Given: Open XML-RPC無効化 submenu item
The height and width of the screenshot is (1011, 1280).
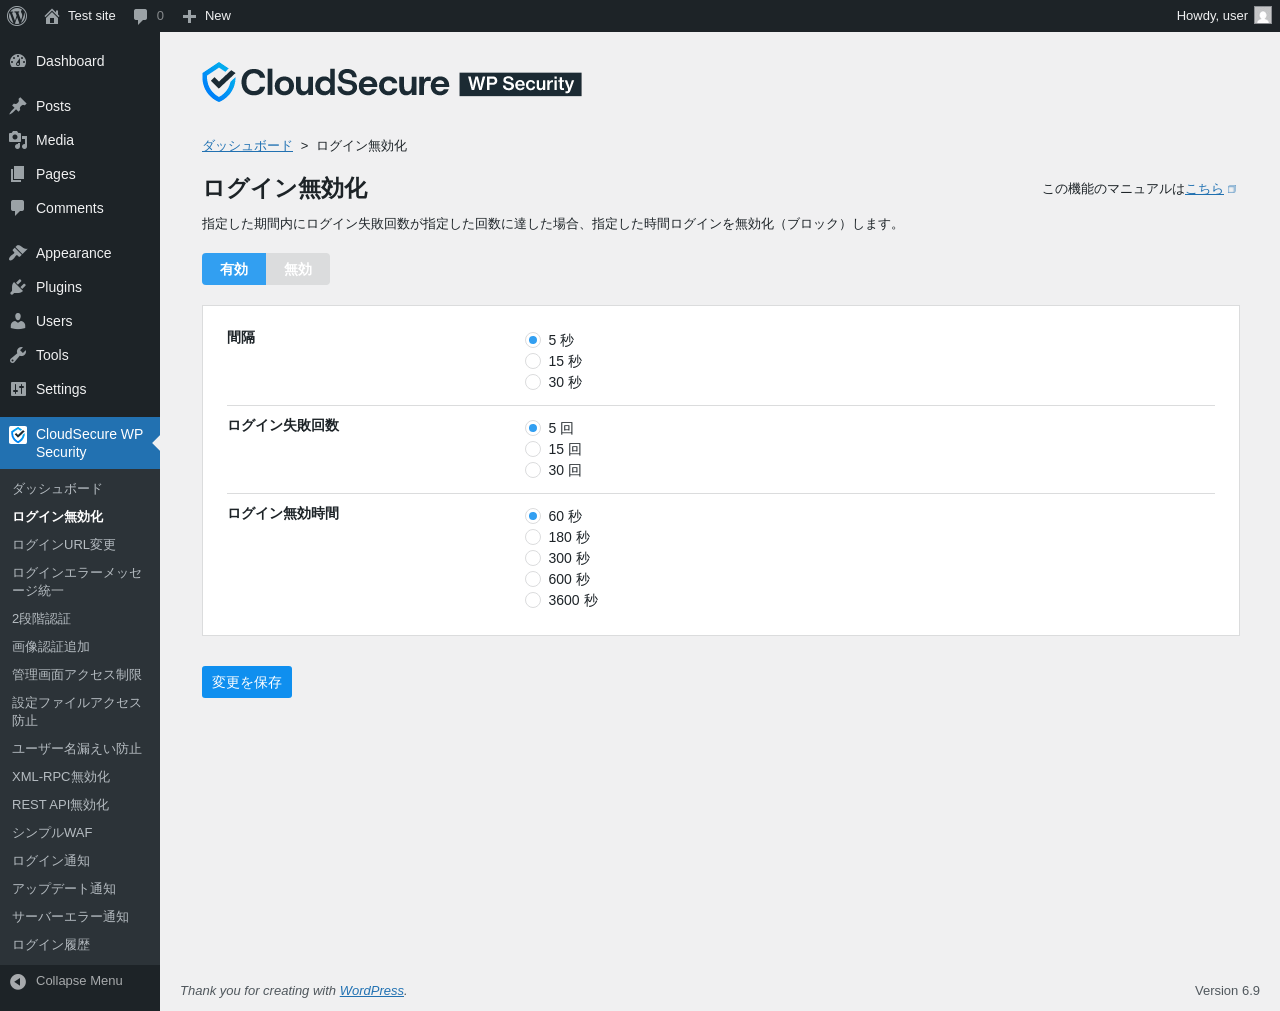Looking at the screenshot, I should coord(80,777).
